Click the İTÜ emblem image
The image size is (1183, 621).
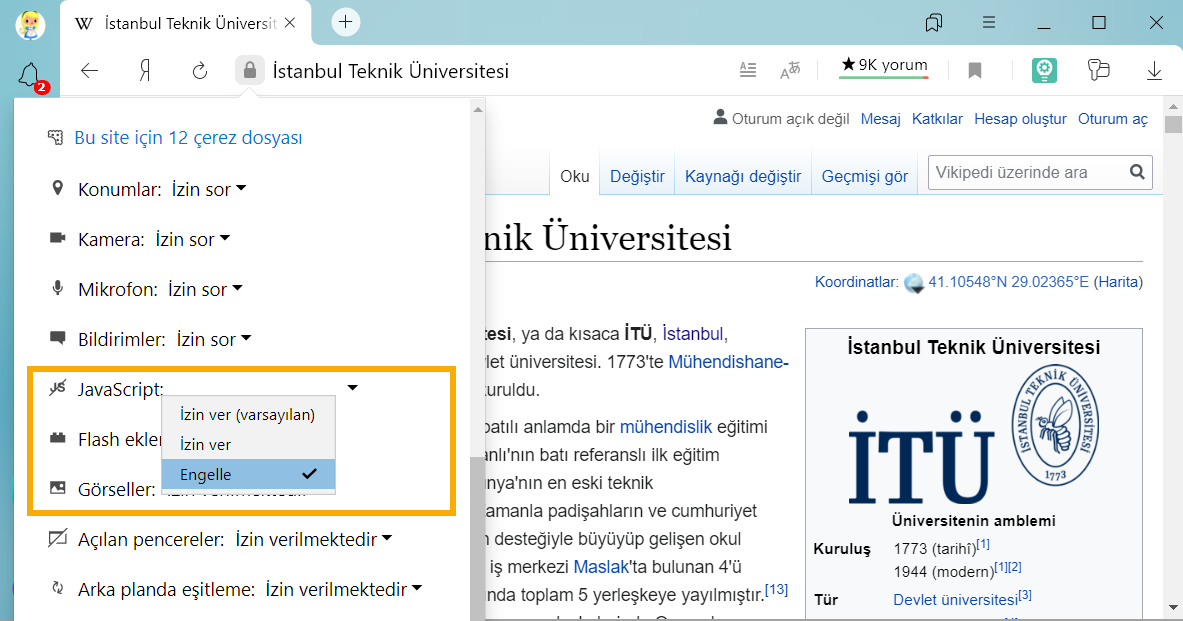pos(973,434)
